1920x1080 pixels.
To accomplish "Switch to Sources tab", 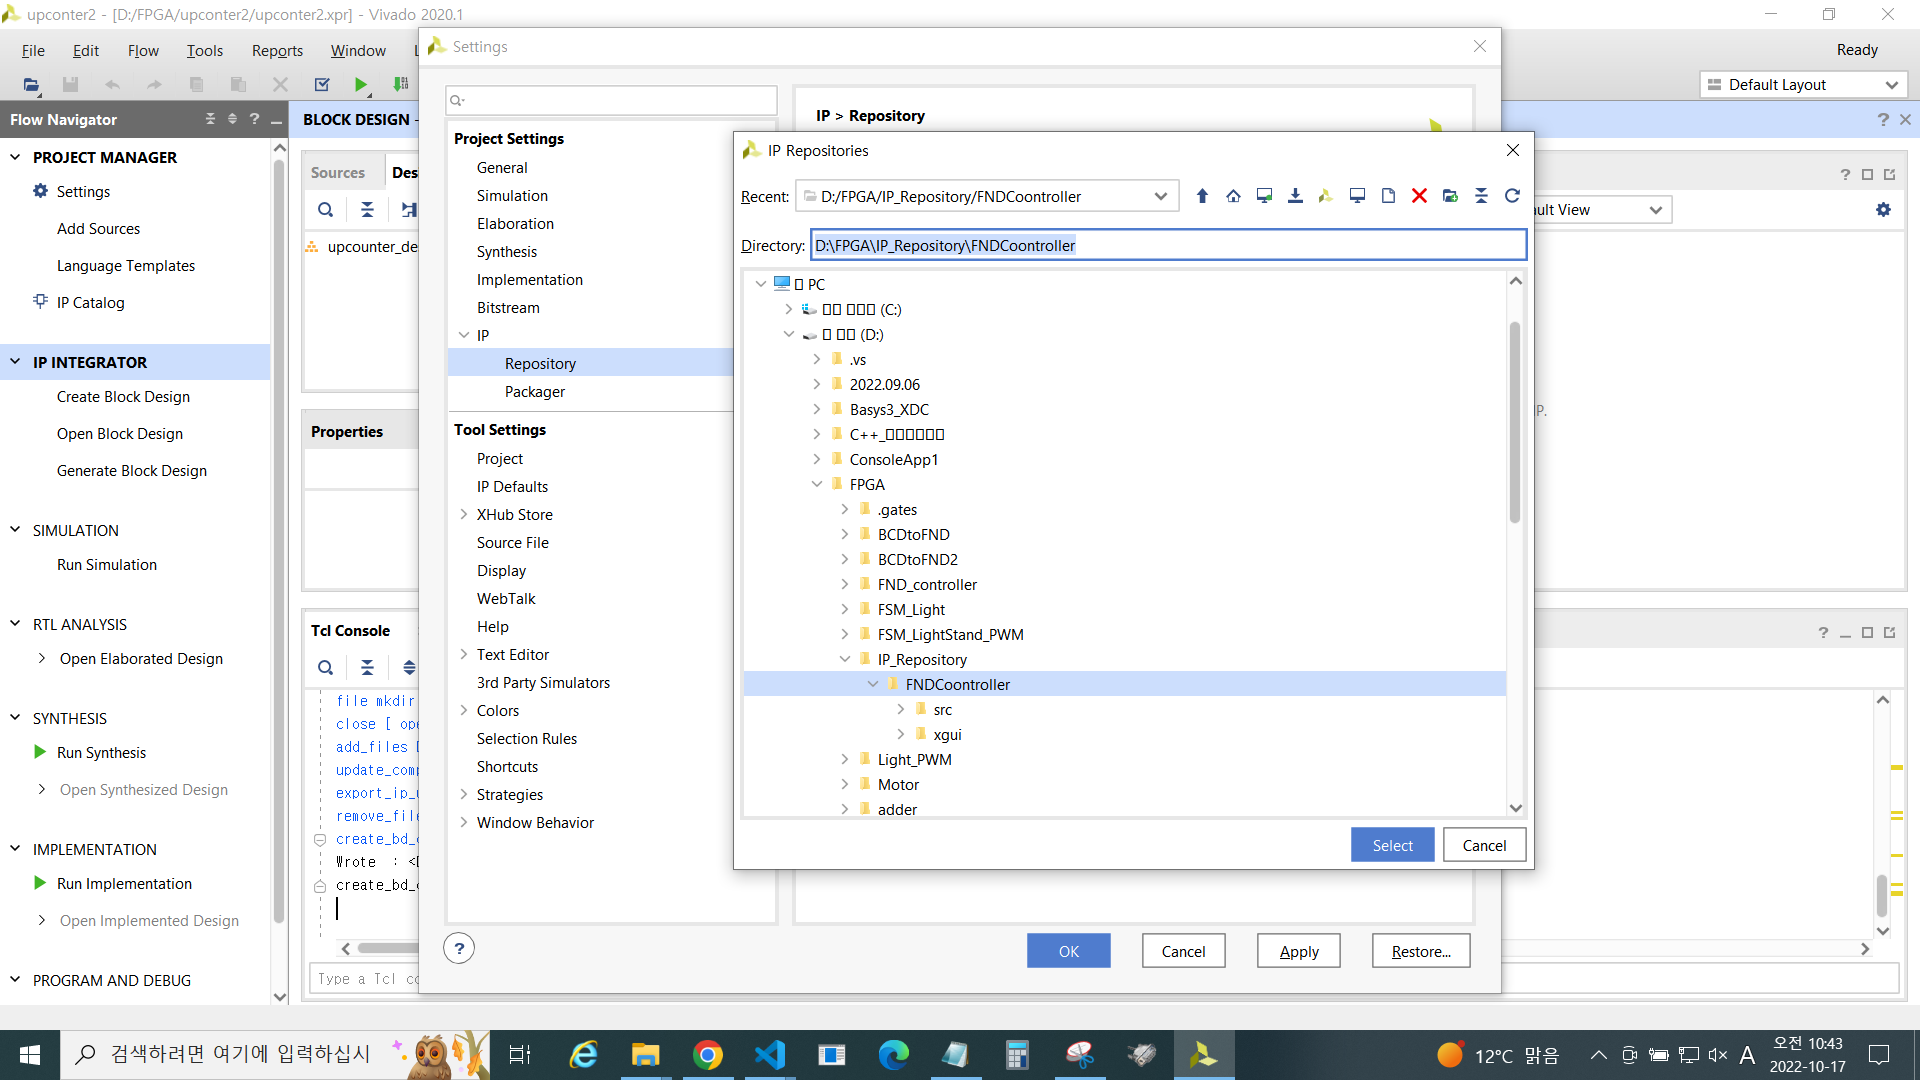I will point(338,172).
